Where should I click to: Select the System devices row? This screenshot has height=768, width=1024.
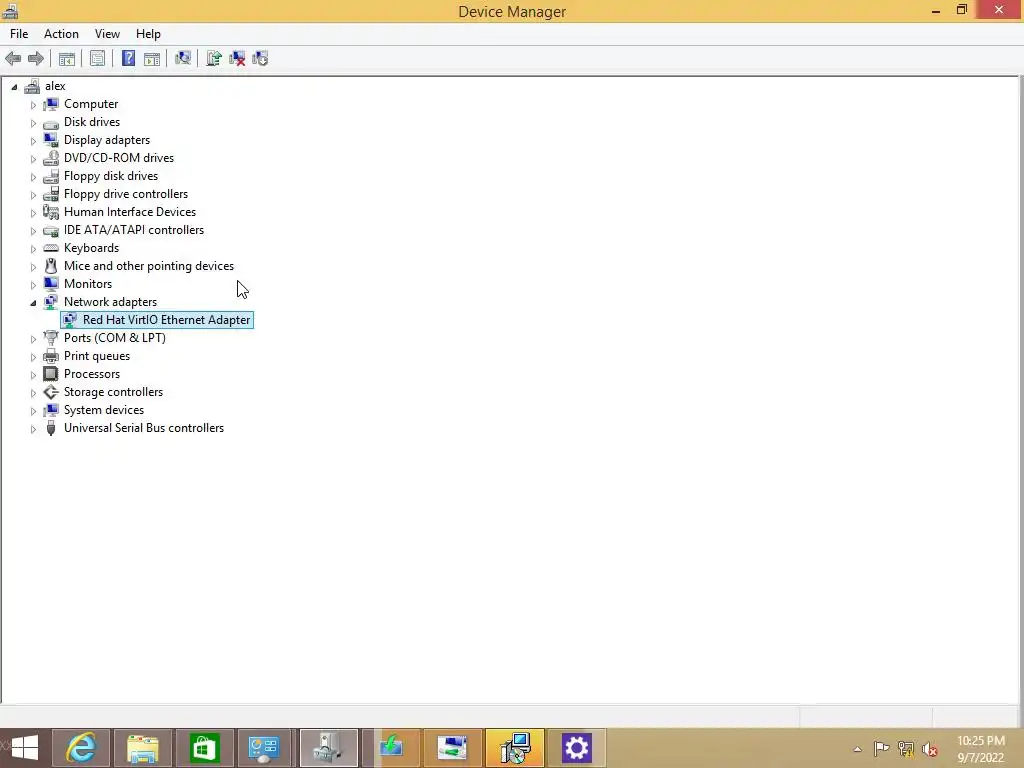103,410
